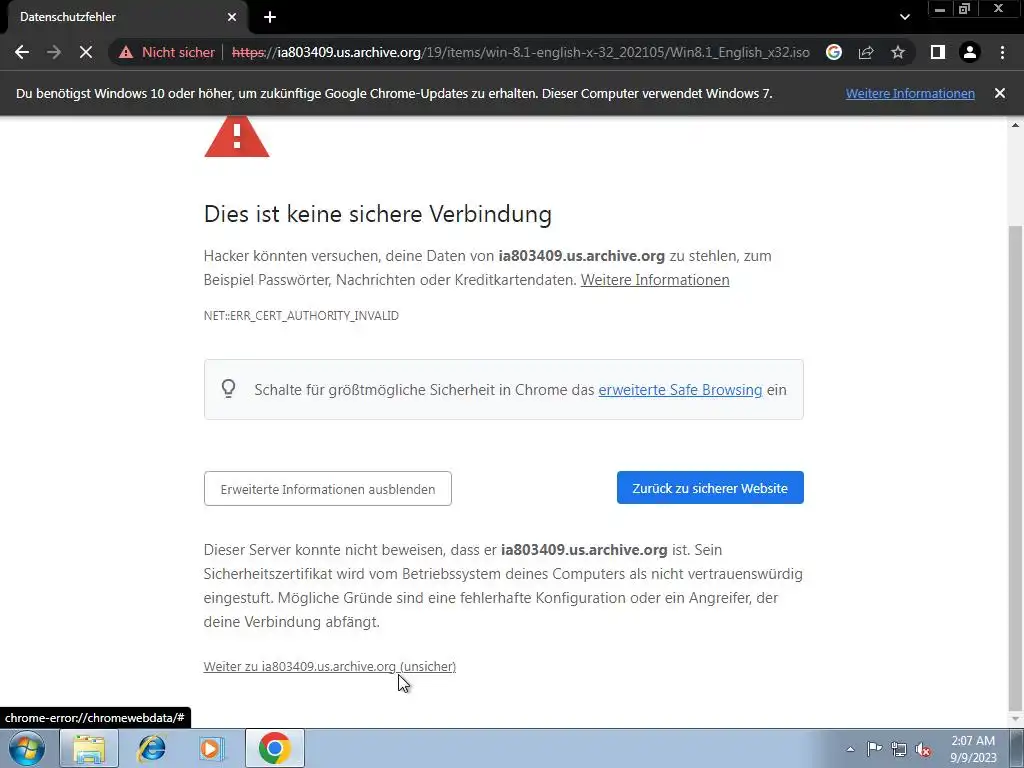Open a new tab with the plus button
1024x768 pixels.
[270, 17]
